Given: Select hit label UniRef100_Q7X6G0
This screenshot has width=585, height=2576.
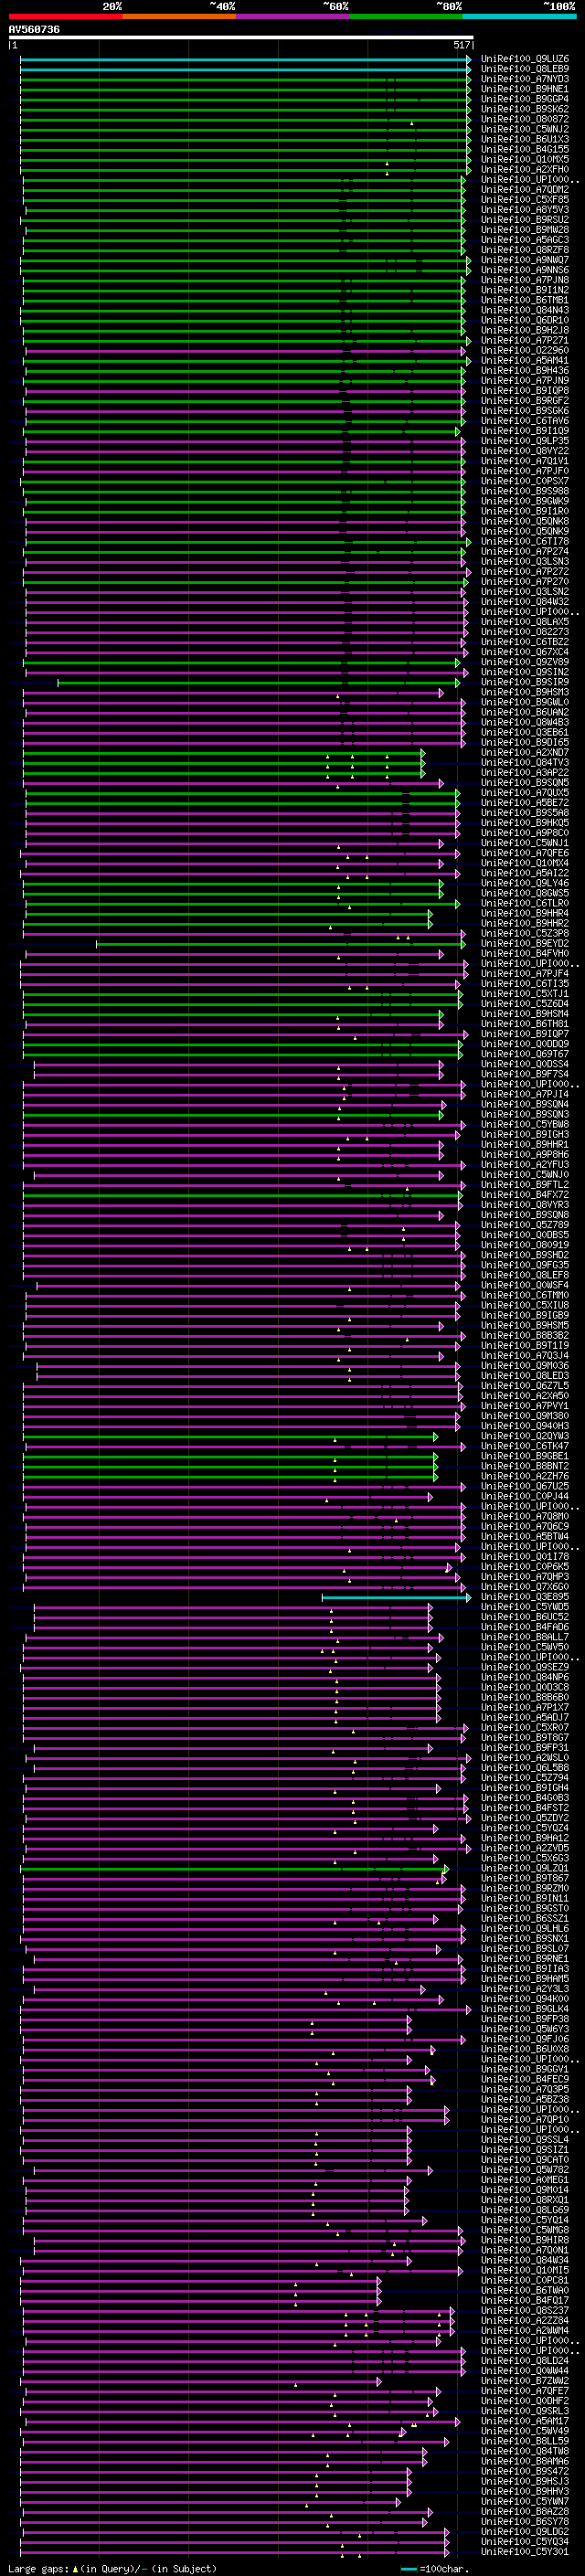Looking at the screenshot, I should 525,1587.
